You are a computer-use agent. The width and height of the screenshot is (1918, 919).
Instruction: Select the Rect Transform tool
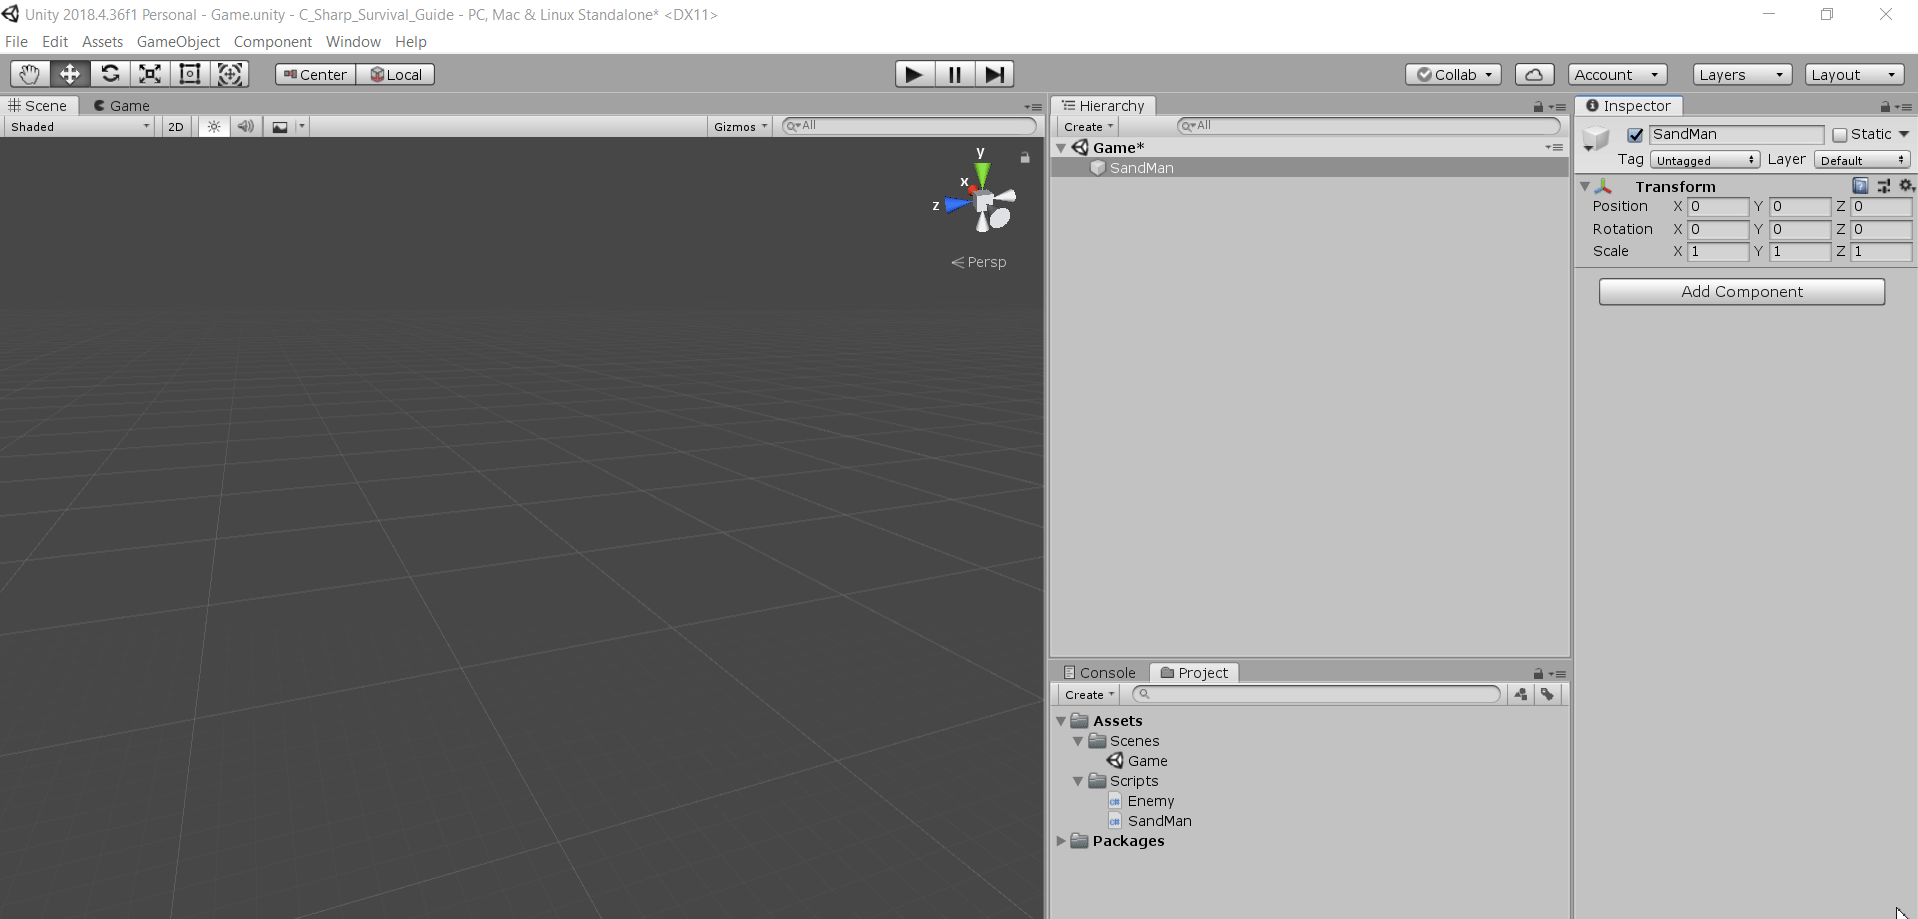coord(190,73)
